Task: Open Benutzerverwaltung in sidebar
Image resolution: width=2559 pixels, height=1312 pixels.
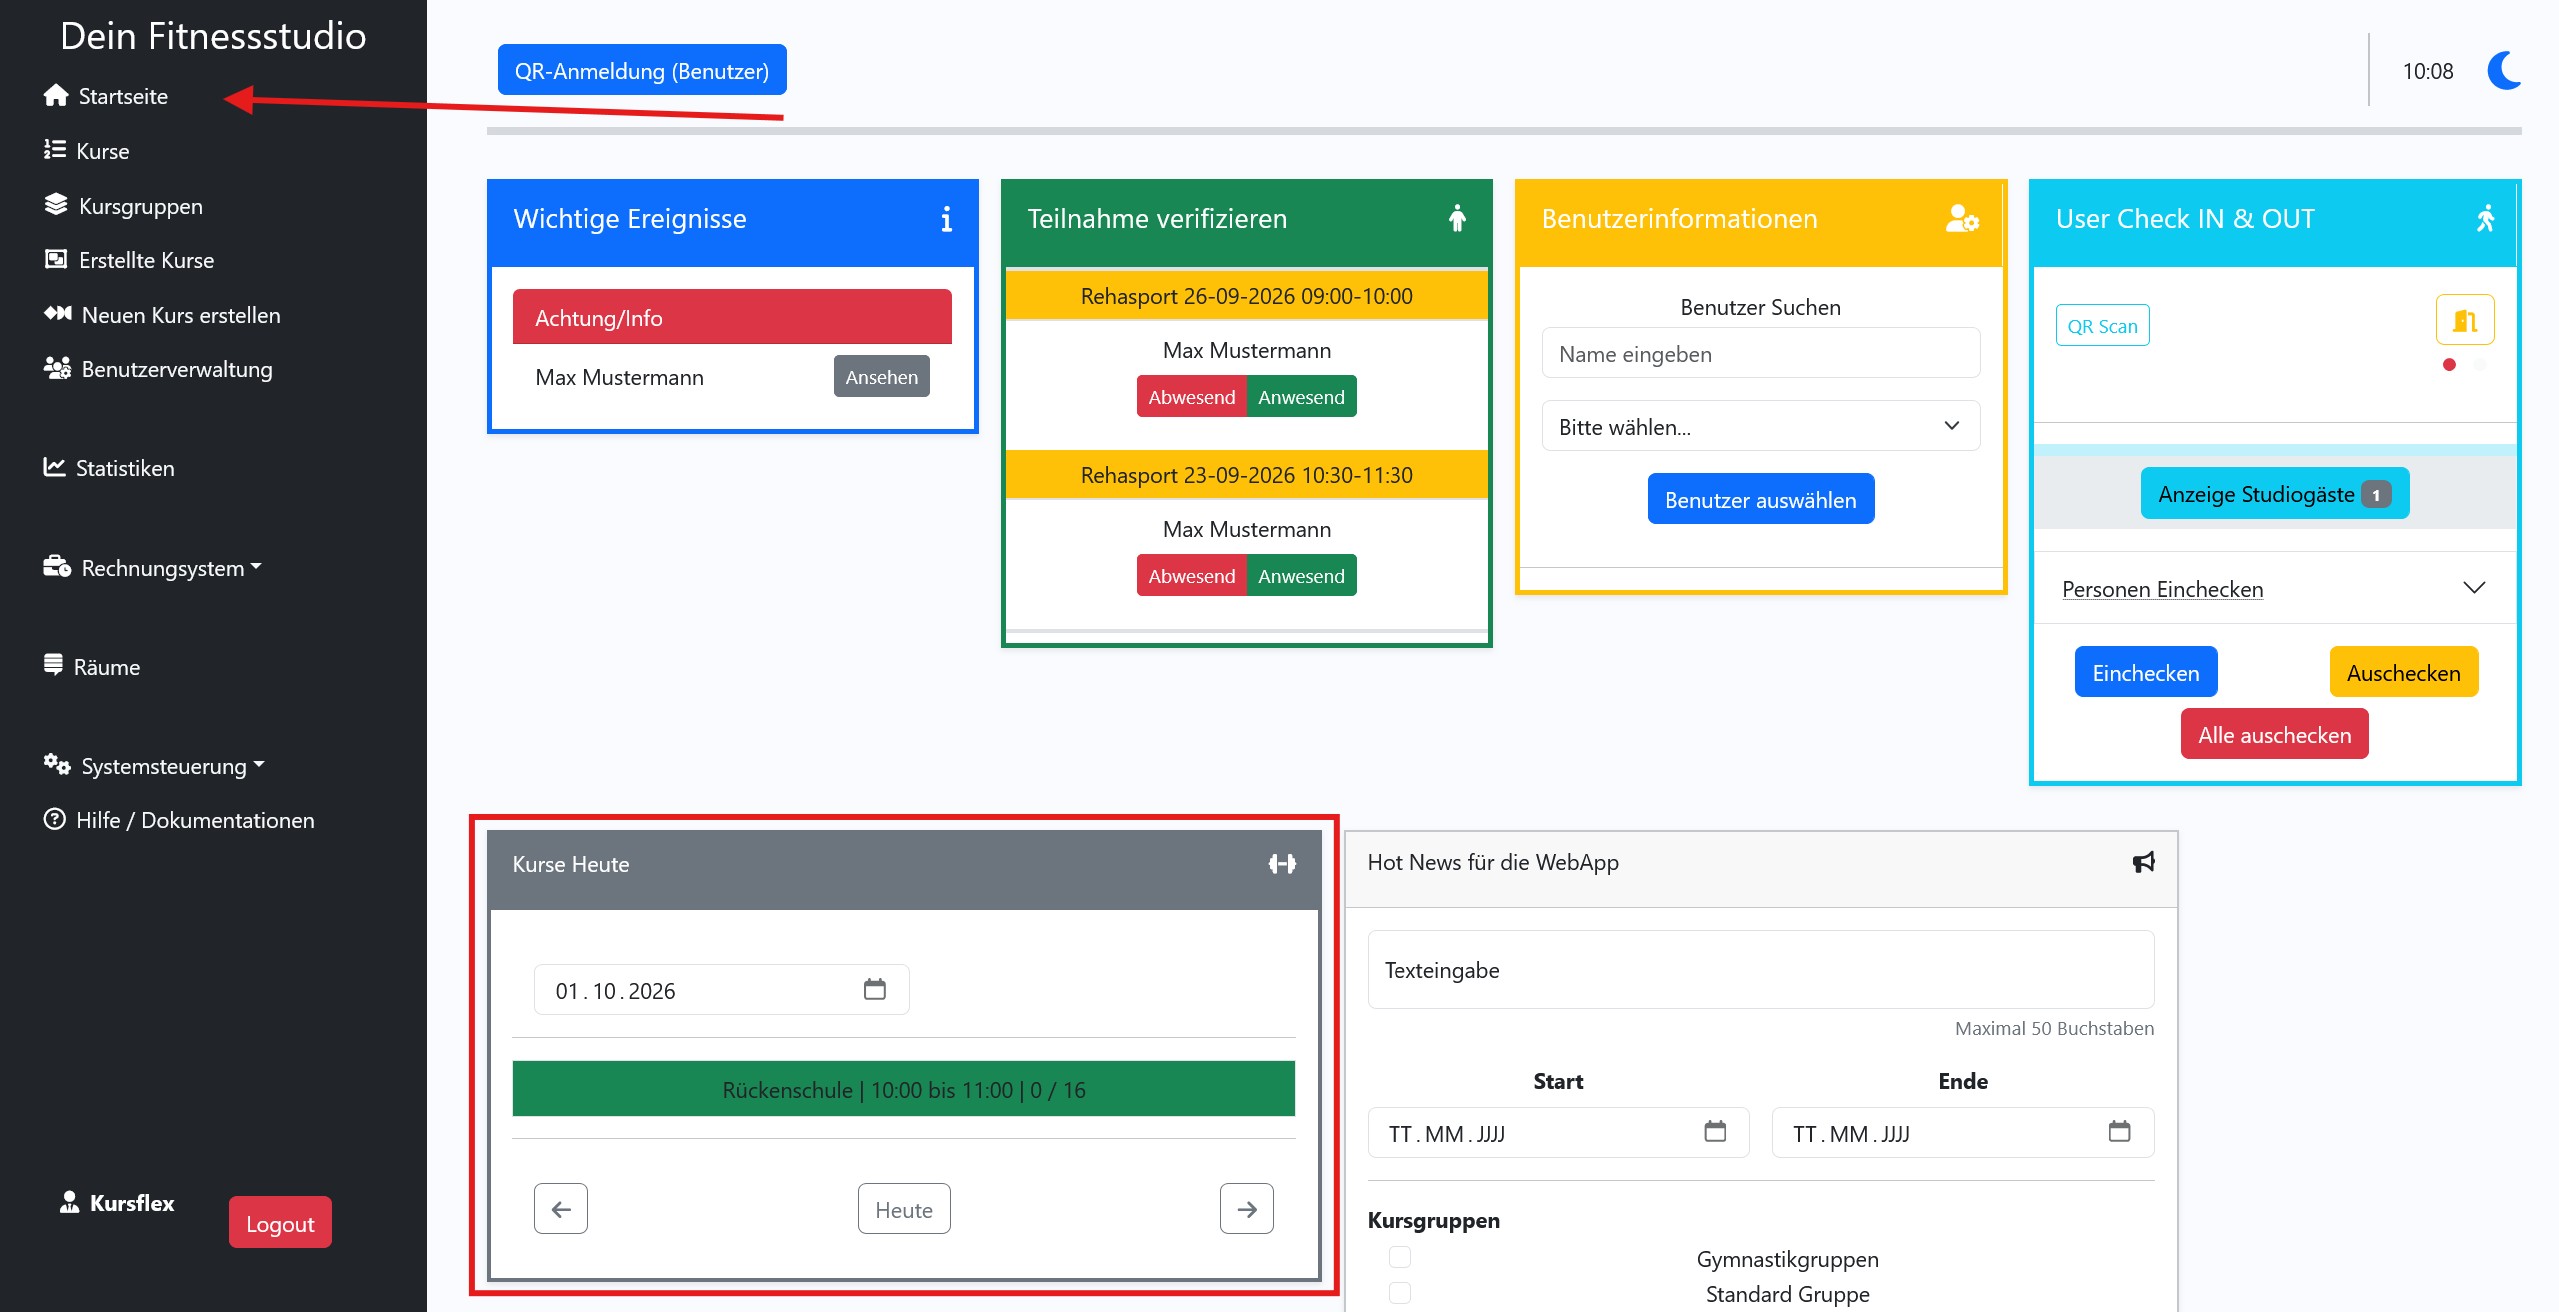Action: [x=158, y=369]
